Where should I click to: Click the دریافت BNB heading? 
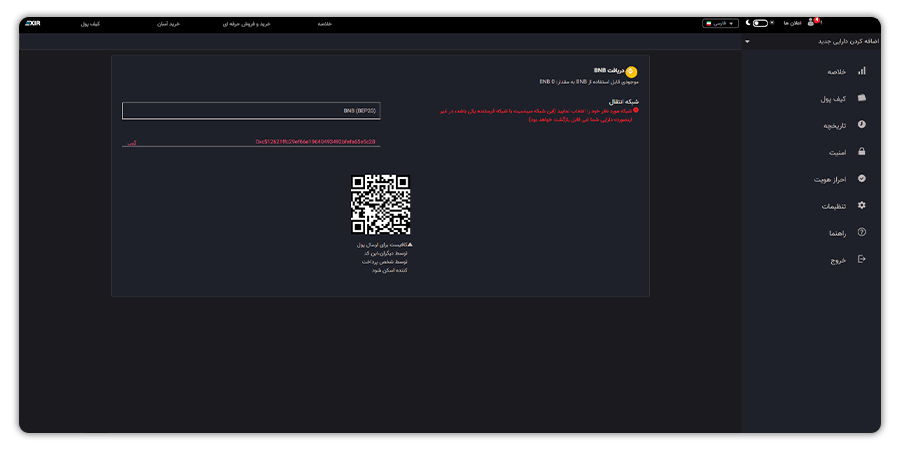608,70
